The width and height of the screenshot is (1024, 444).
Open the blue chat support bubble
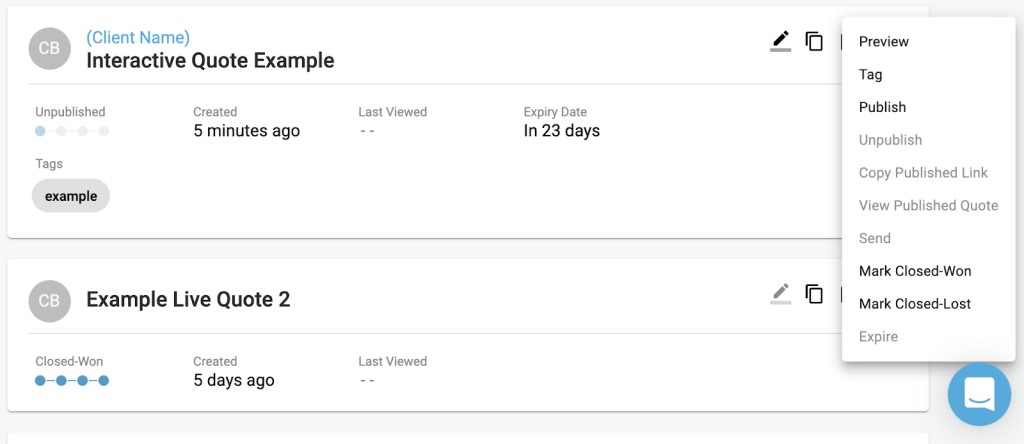979,394
